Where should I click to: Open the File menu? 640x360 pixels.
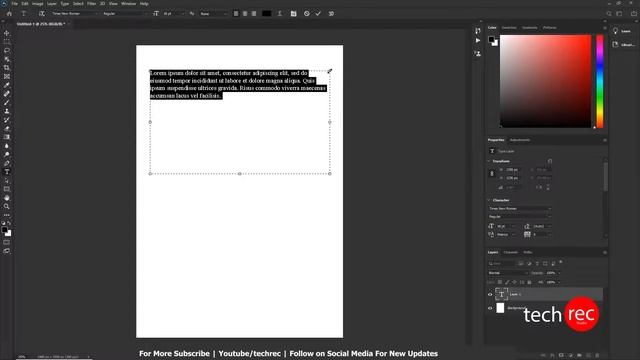pos(14,4)
